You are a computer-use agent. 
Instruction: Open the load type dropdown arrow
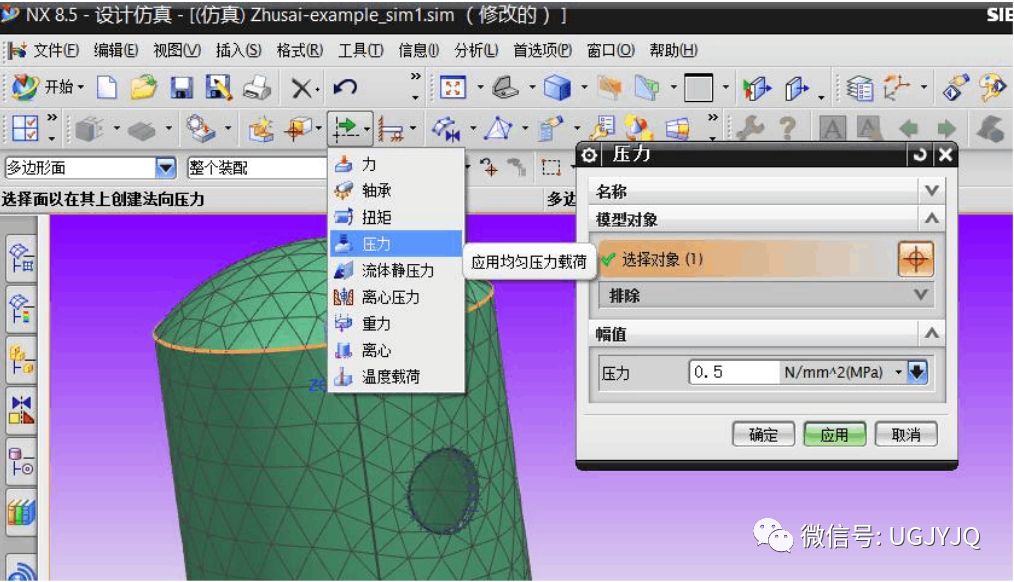pyautogui.click(x=367, y=129)
